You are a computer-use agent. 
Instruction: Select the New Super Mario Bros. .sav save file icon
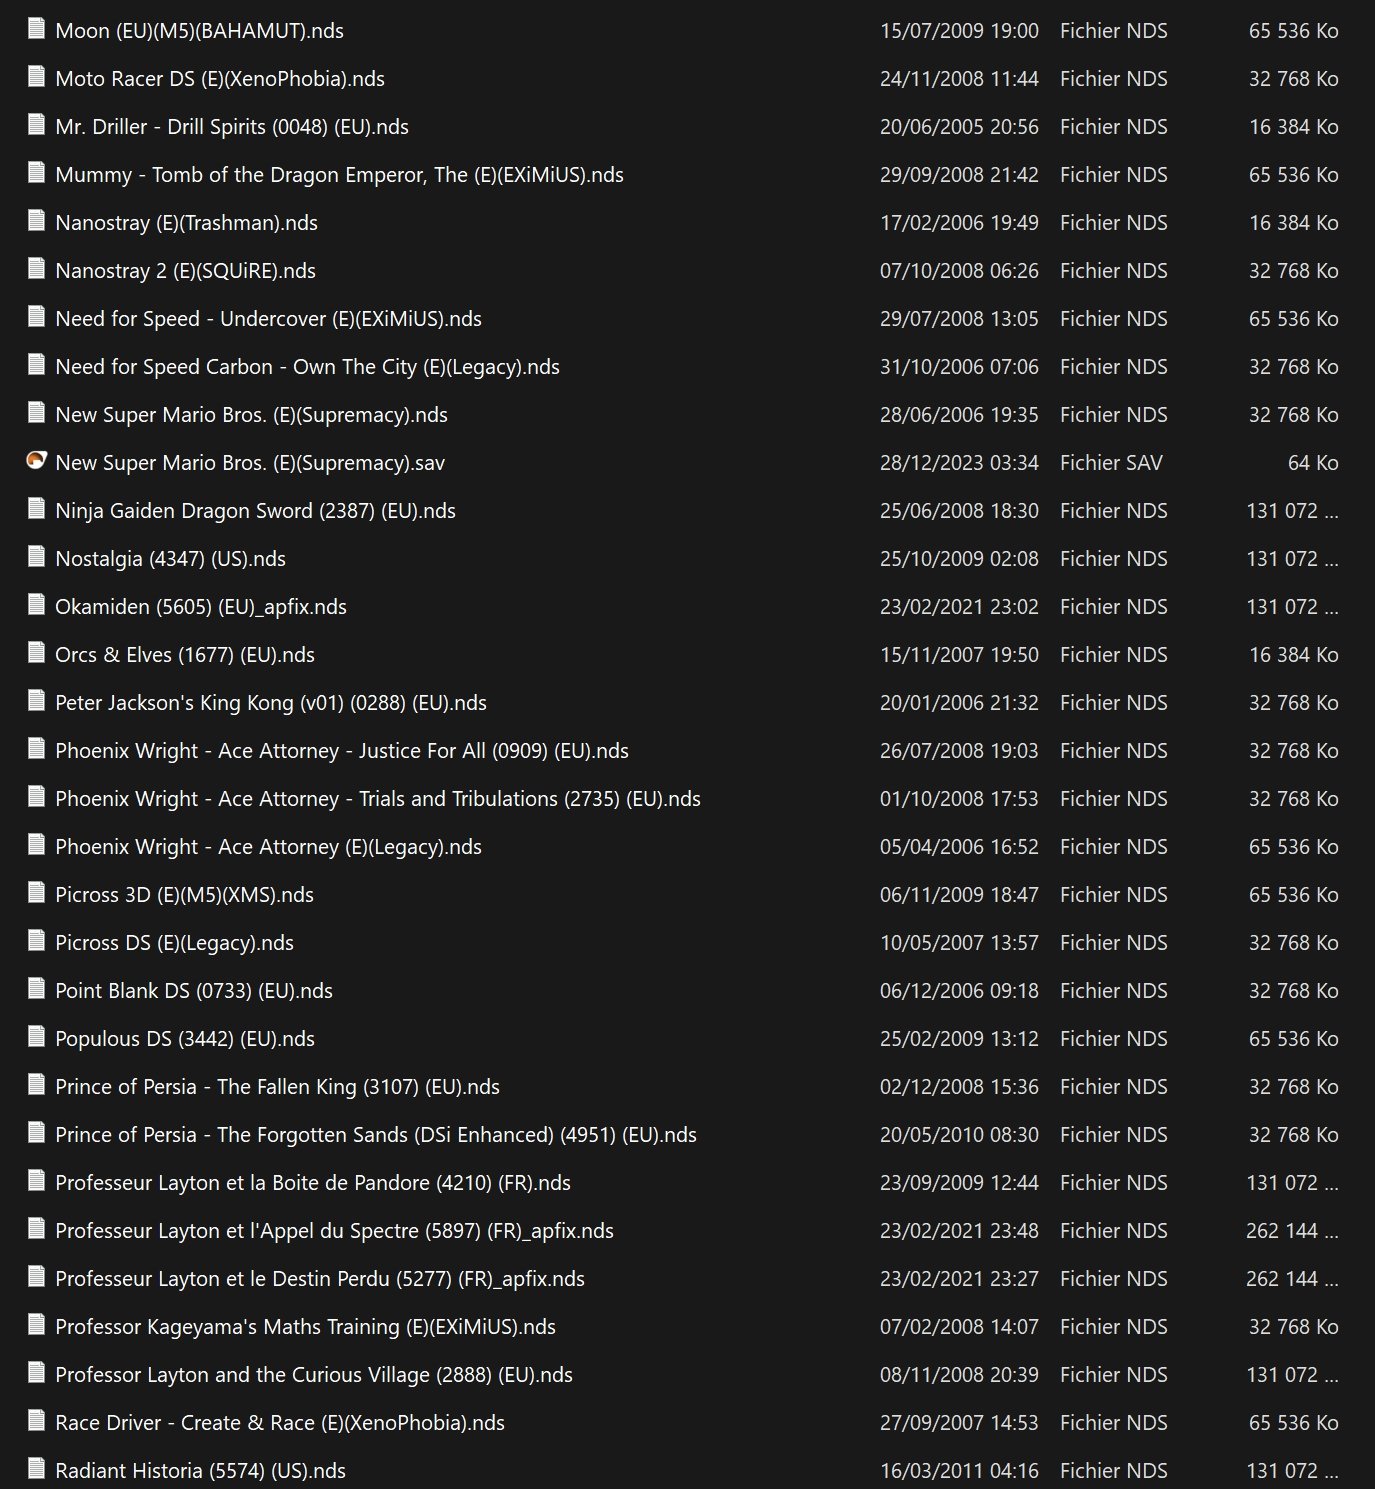pos(36,461)
